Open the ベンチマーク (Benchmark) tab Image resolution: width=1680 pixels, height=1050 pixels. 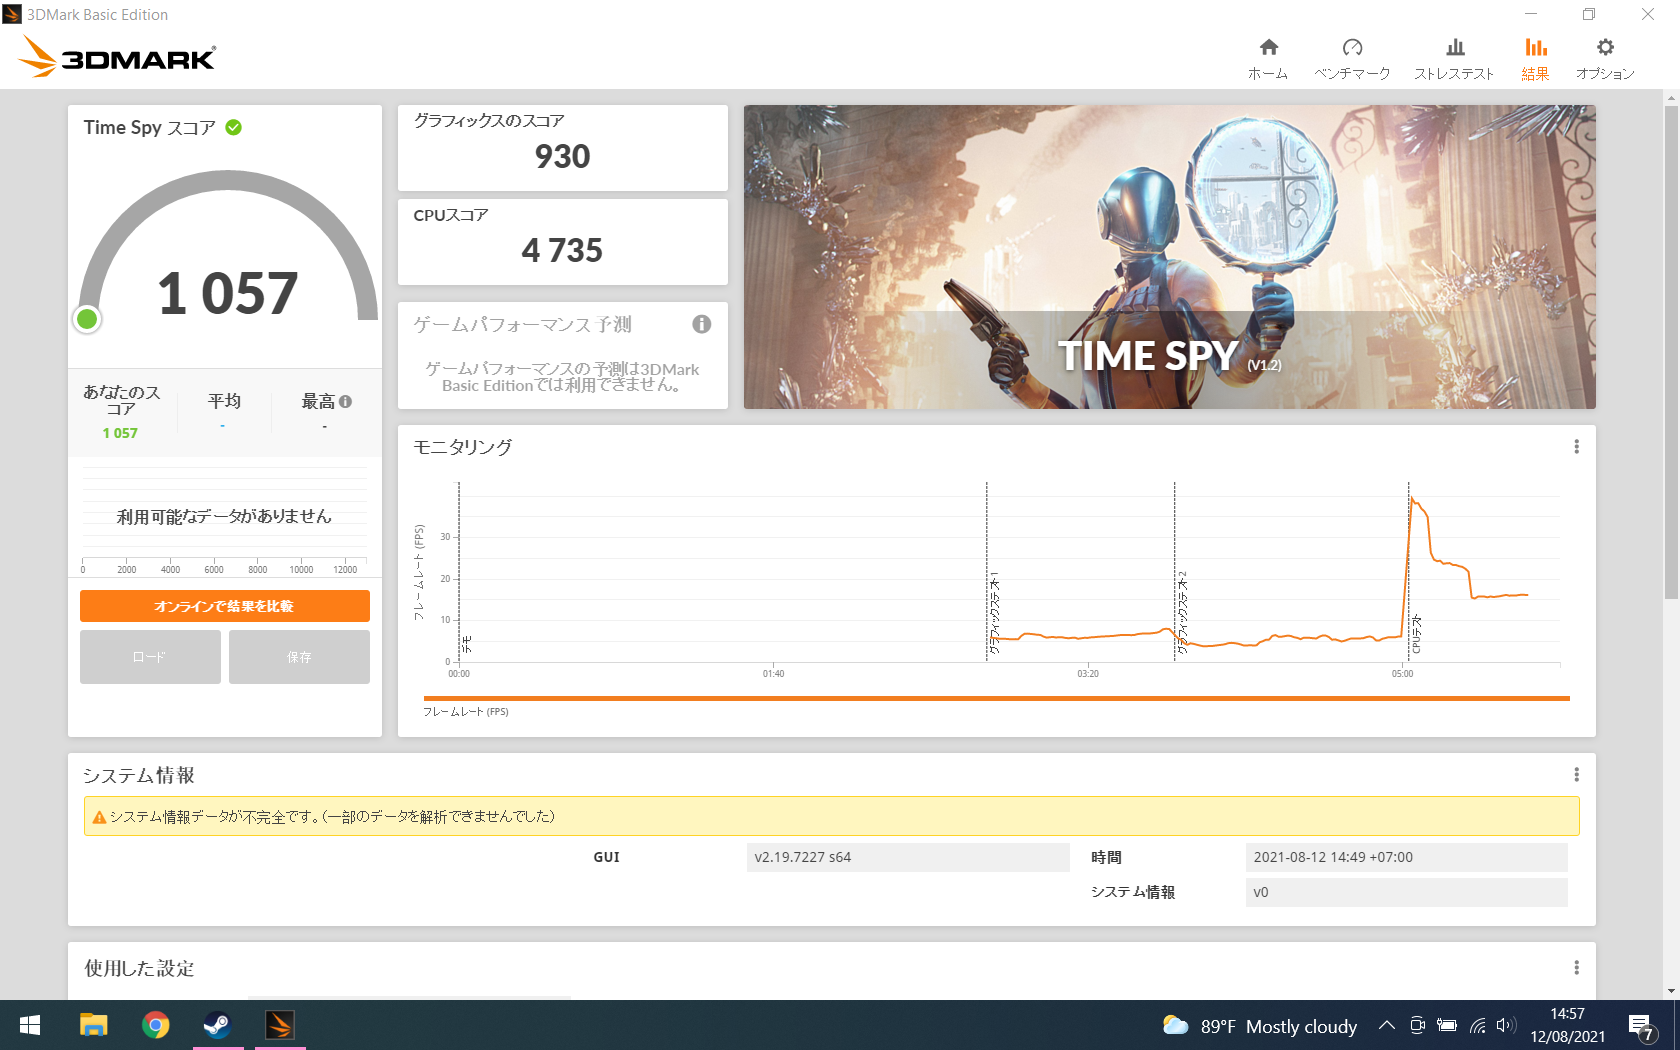click(x=1352, y=59)
